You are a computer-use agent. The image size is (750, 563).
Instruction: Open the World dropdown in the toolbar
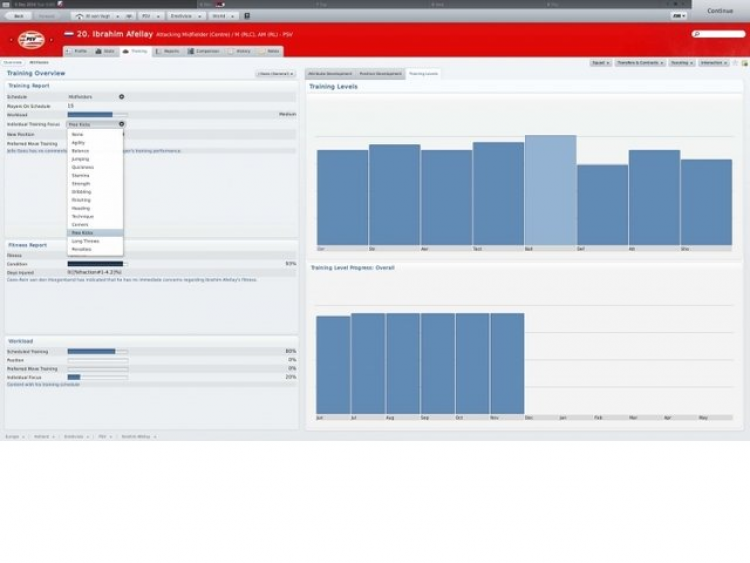(x=223, y=16)
